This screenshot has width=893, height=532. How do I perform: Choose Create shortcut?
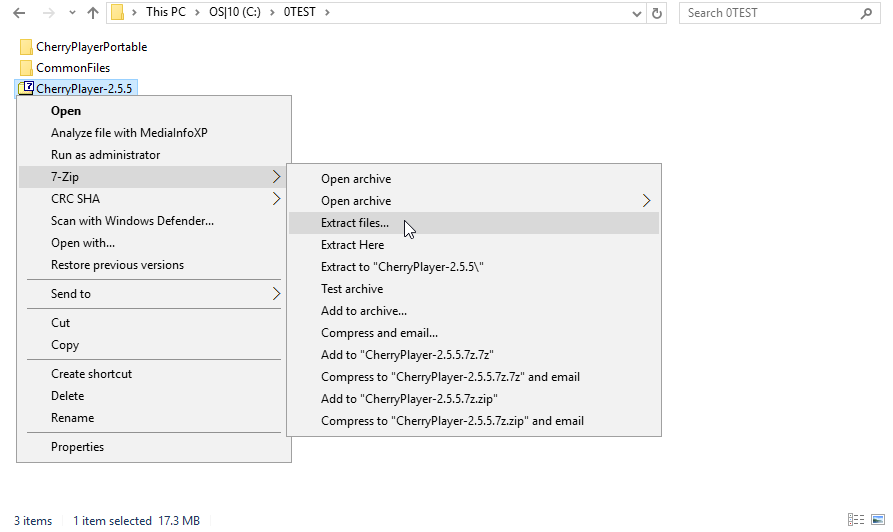coord(154,374)
